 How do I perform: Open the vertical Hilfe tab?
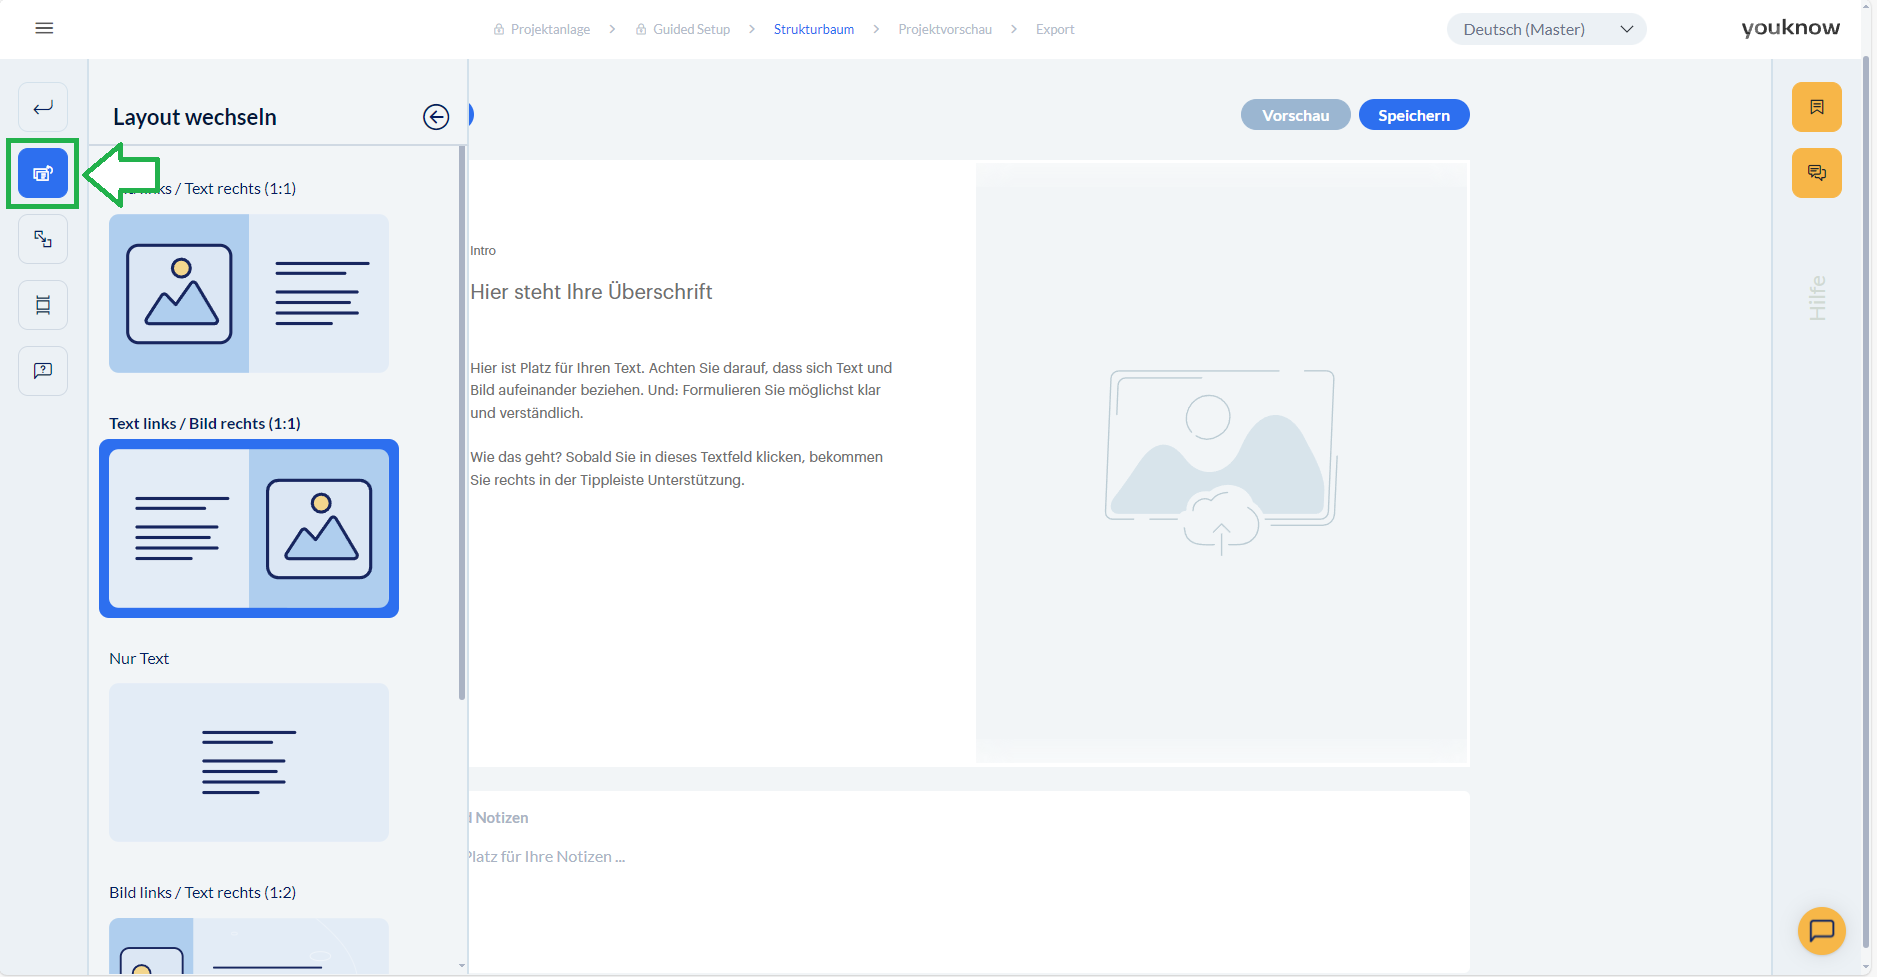click(x=1817, y=298)
